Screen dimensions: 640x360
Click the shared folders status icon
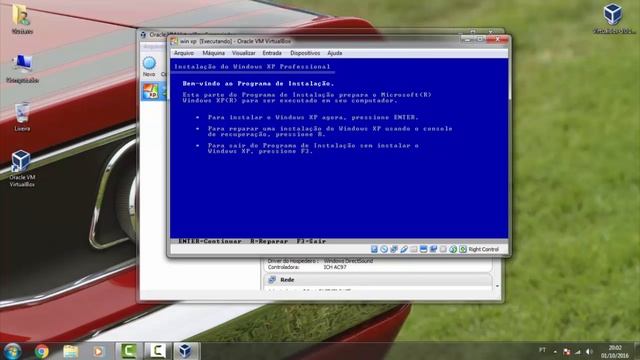[413, 249]
